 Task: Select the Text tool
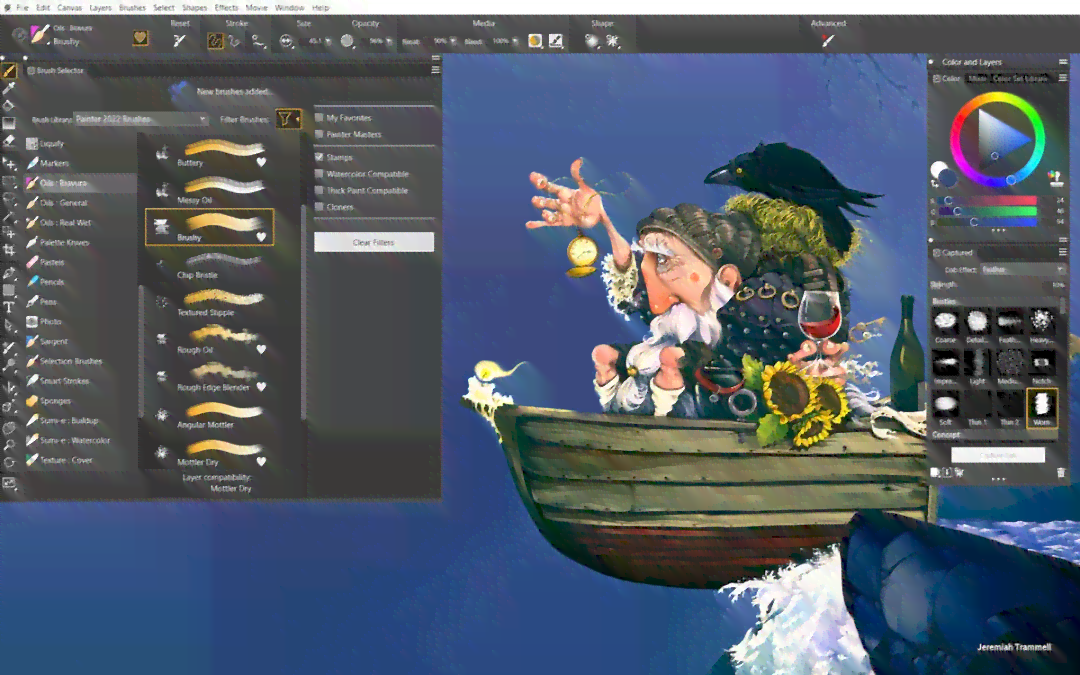8,307
